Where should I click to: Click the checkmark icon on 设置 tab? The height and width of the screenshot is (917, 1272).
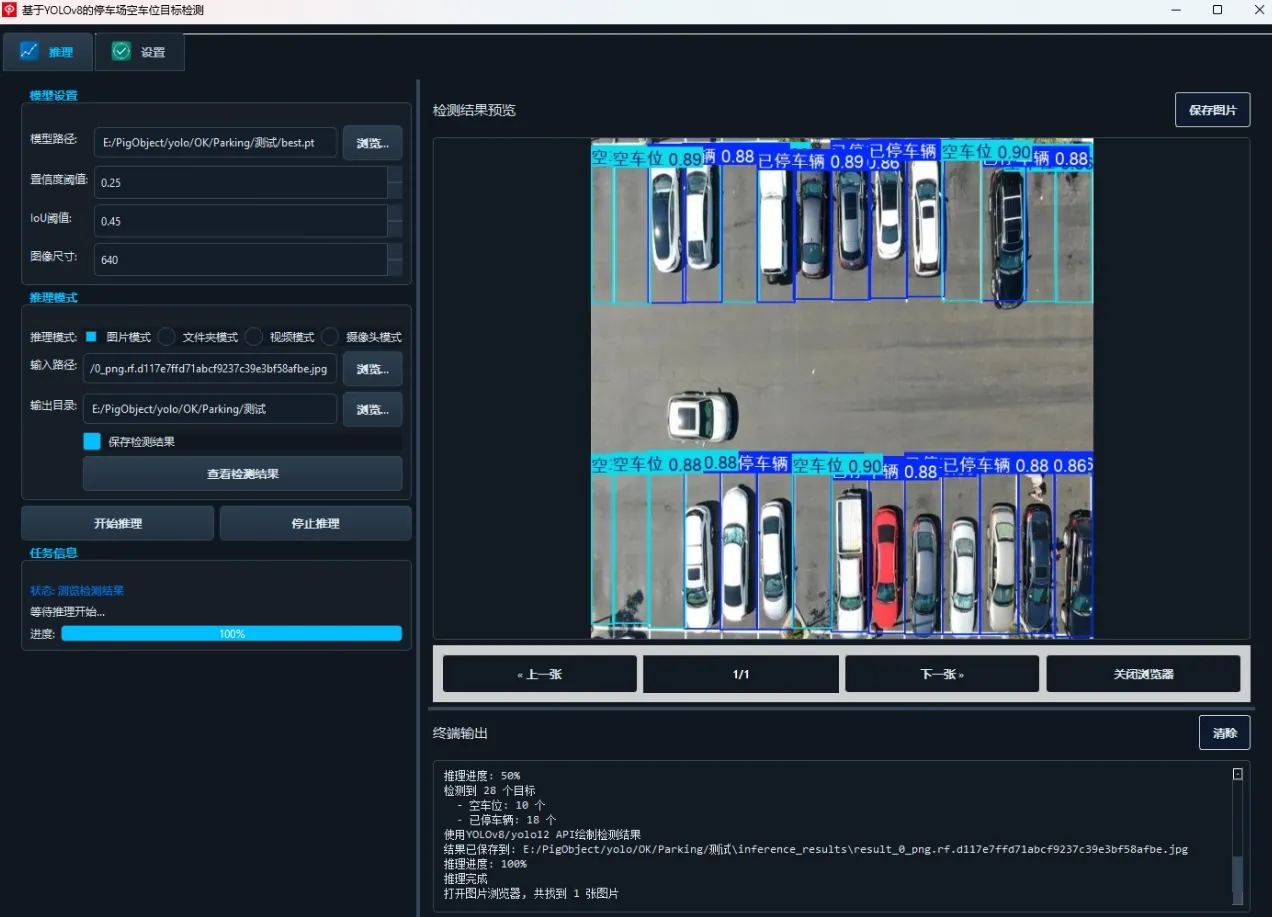[x=121, y=51]
